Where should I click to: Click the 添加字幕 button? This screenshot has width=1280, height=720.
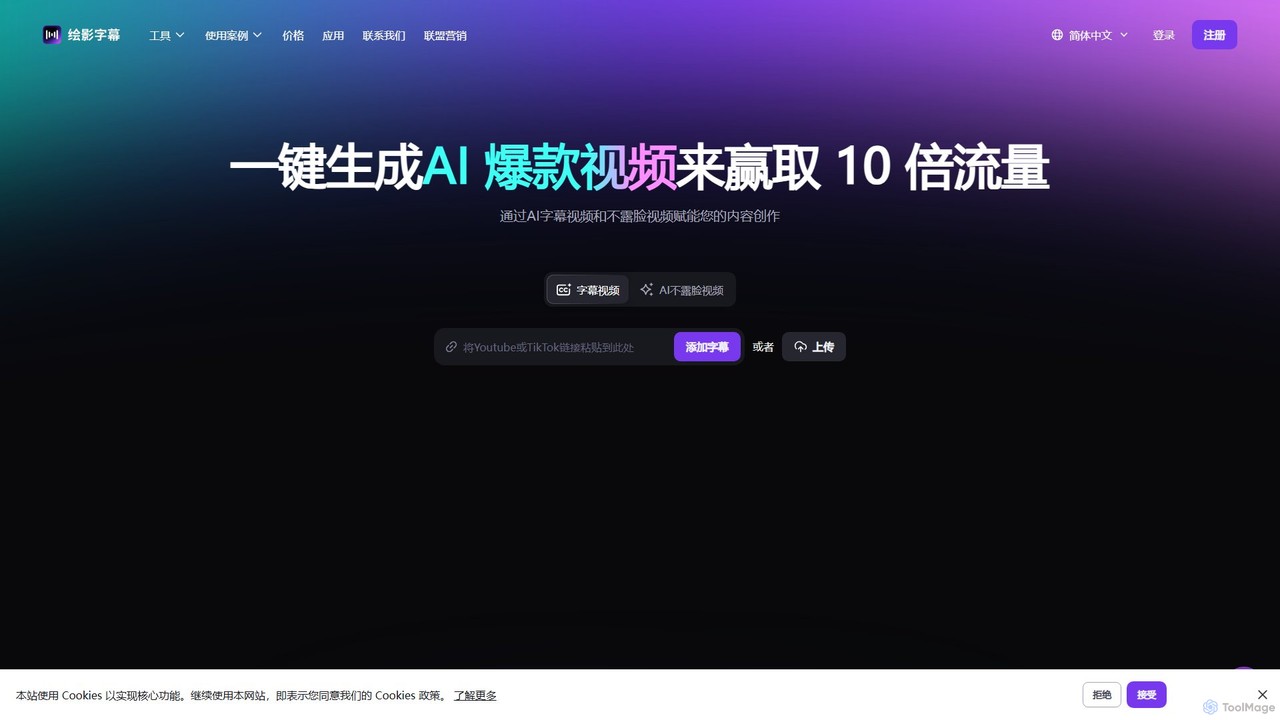(x=707, y=347)
